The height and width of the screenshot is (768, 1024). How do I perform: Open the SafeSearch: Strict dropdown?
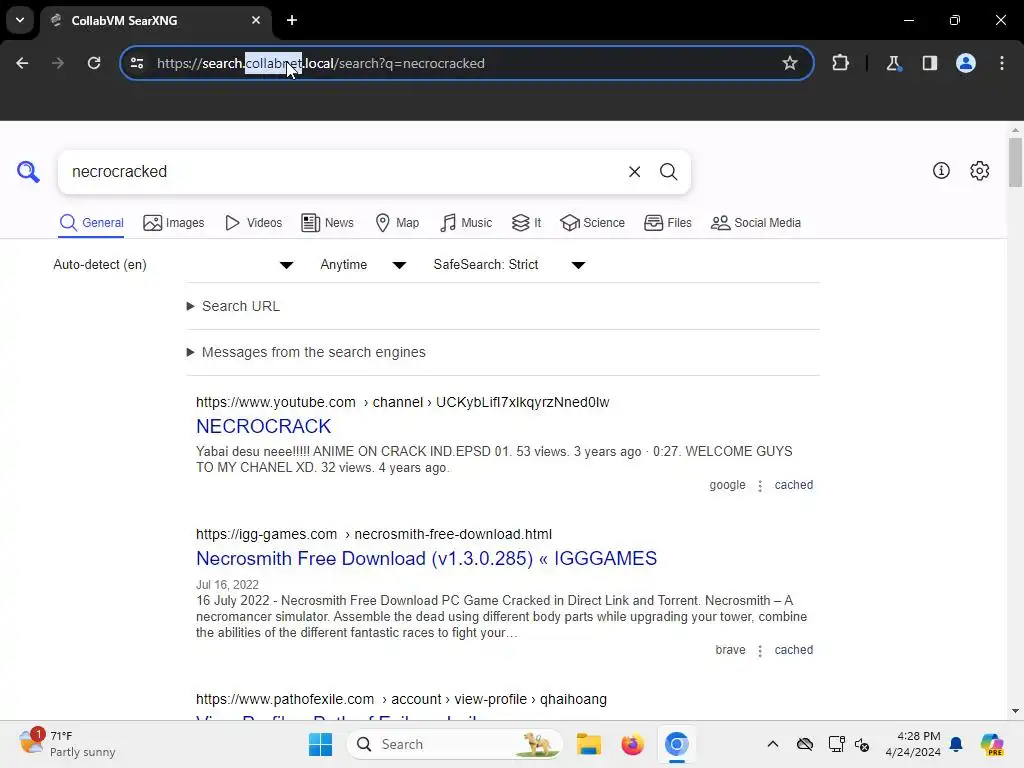(x=509, y=264)
